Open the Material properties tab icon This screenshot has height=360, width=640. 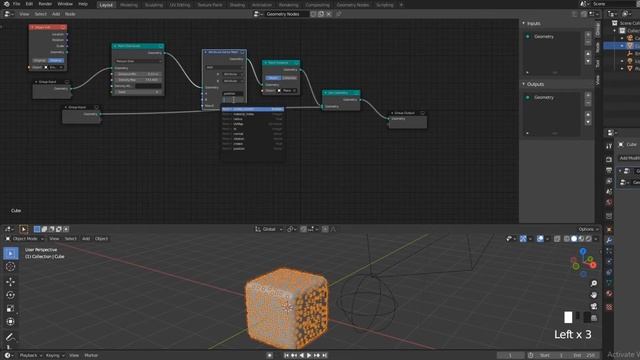click(609, 293)
